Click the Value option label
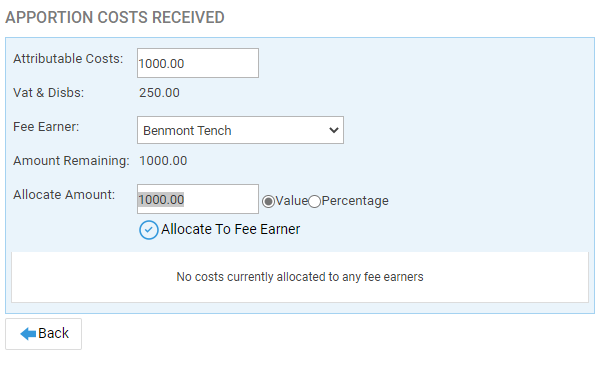The image size is (596, 369). 292,201
